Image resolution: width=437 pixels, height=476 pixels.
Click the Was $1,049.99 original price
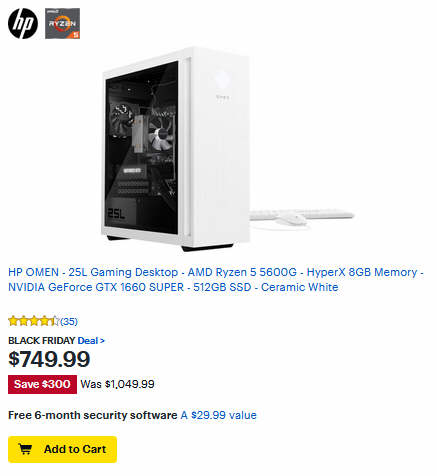(x=117, y=384)
